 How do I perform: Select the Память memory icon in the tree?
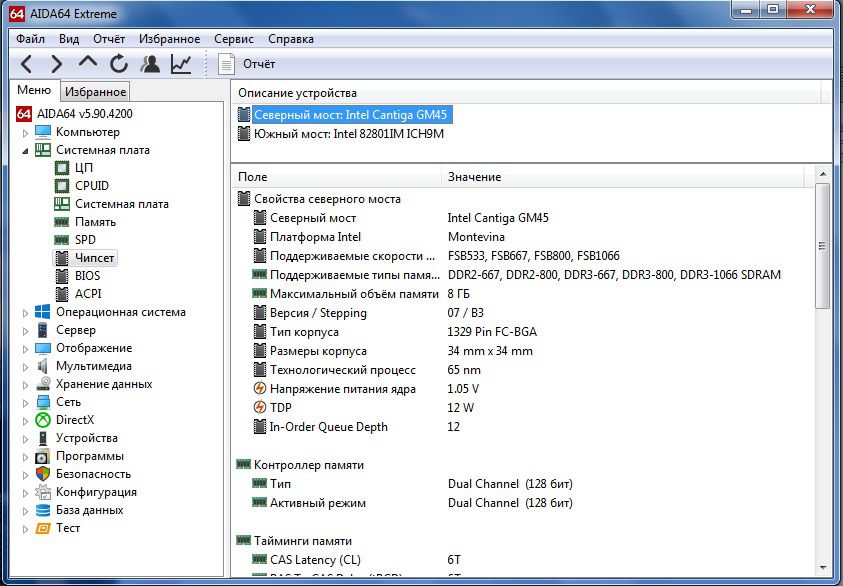click(x=62, y=222)
